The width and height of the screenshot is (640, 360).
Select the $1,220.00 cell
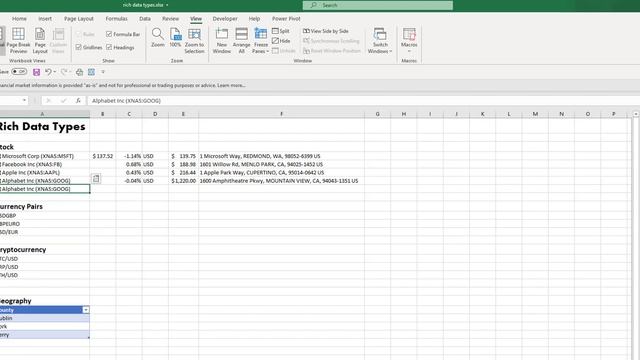point(184,180)
